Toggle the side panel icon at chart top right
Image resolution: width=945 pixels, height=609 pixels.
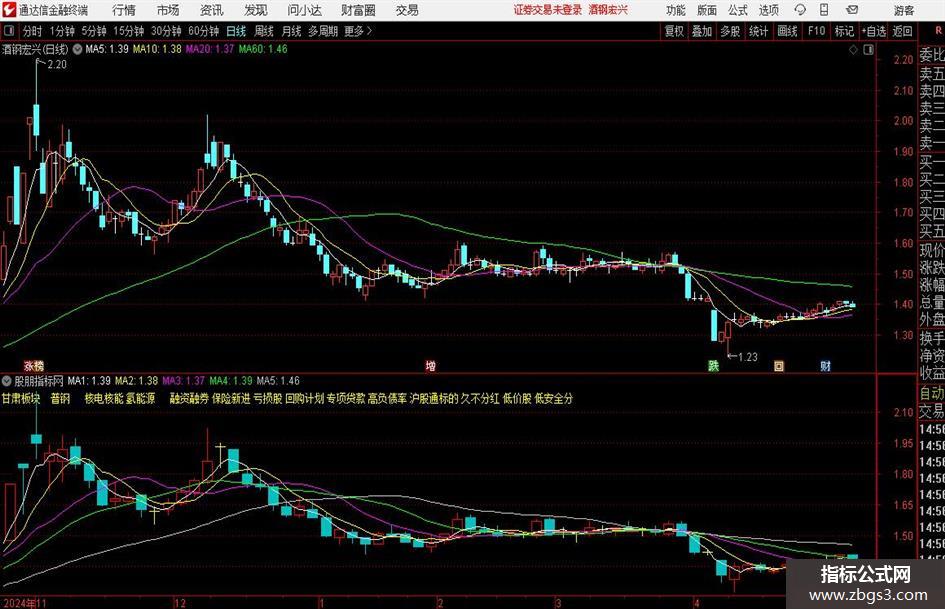pyautogui.click(x=868, y=50)
